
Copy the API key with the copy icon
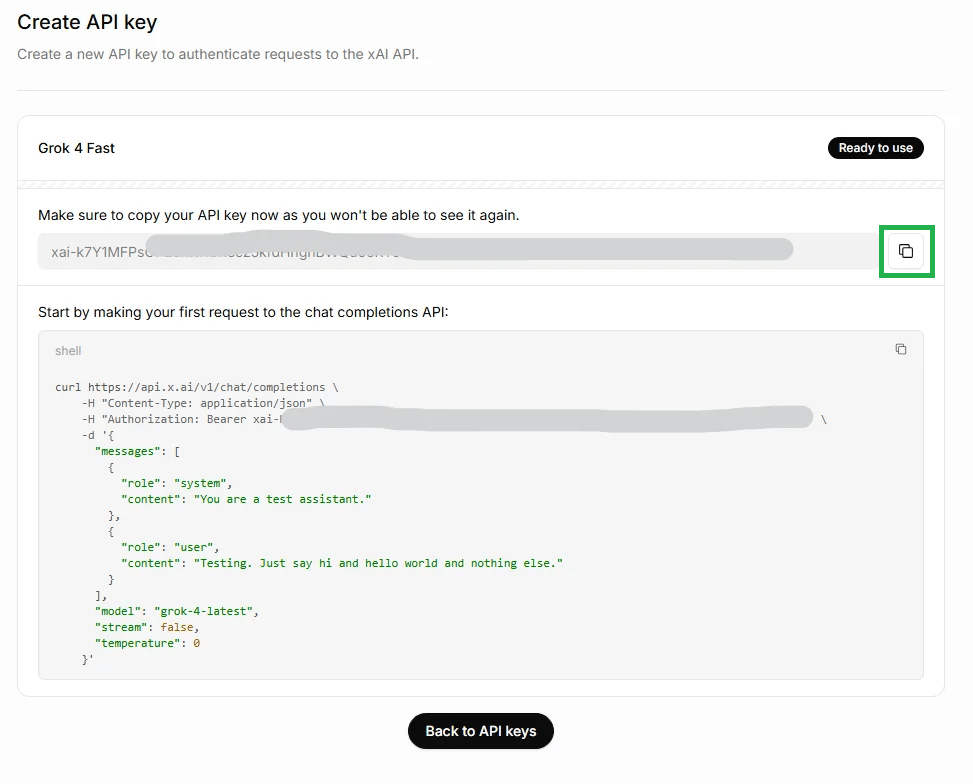(906, 251)
